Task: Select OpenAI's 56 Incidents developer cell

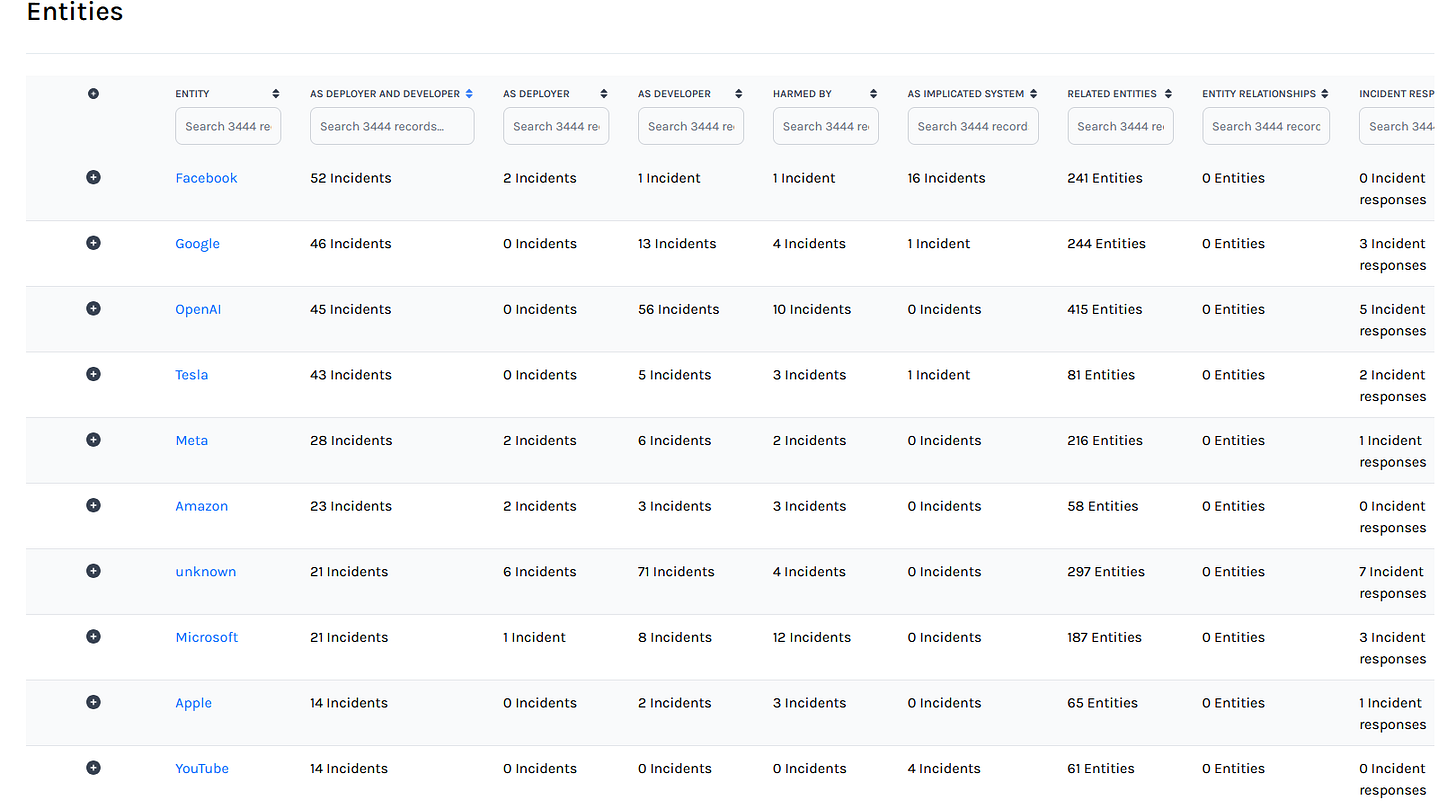Action: click(678, 309)
